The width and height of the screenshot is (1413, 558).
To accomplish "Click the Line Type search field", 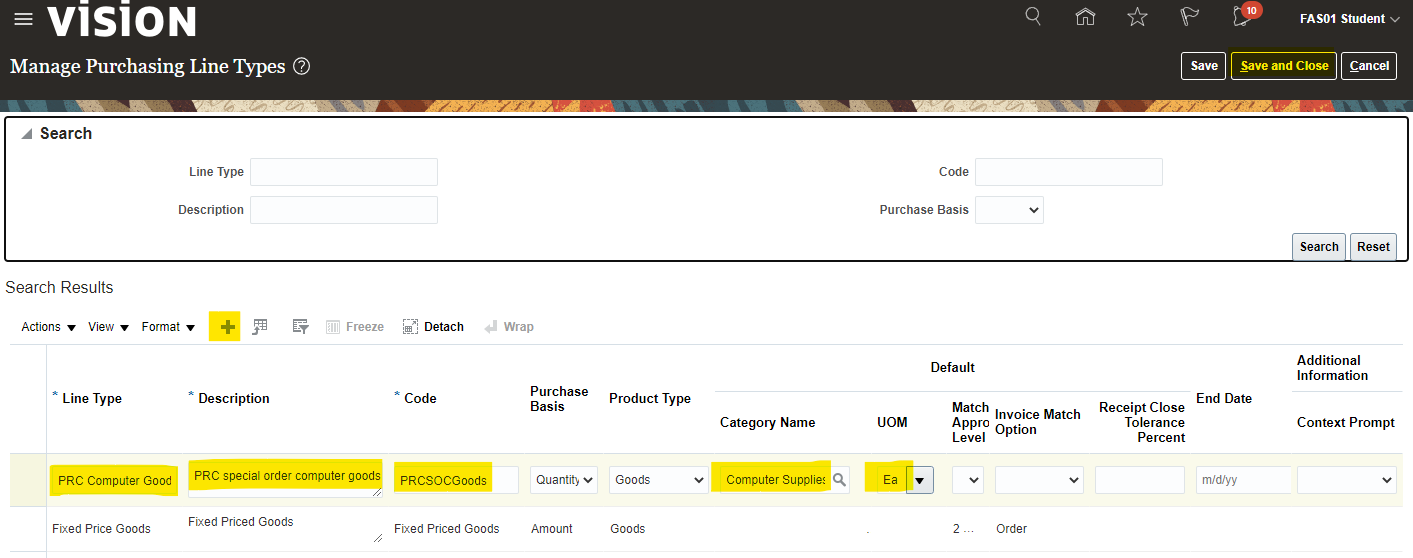I will (x=343, y=172).
